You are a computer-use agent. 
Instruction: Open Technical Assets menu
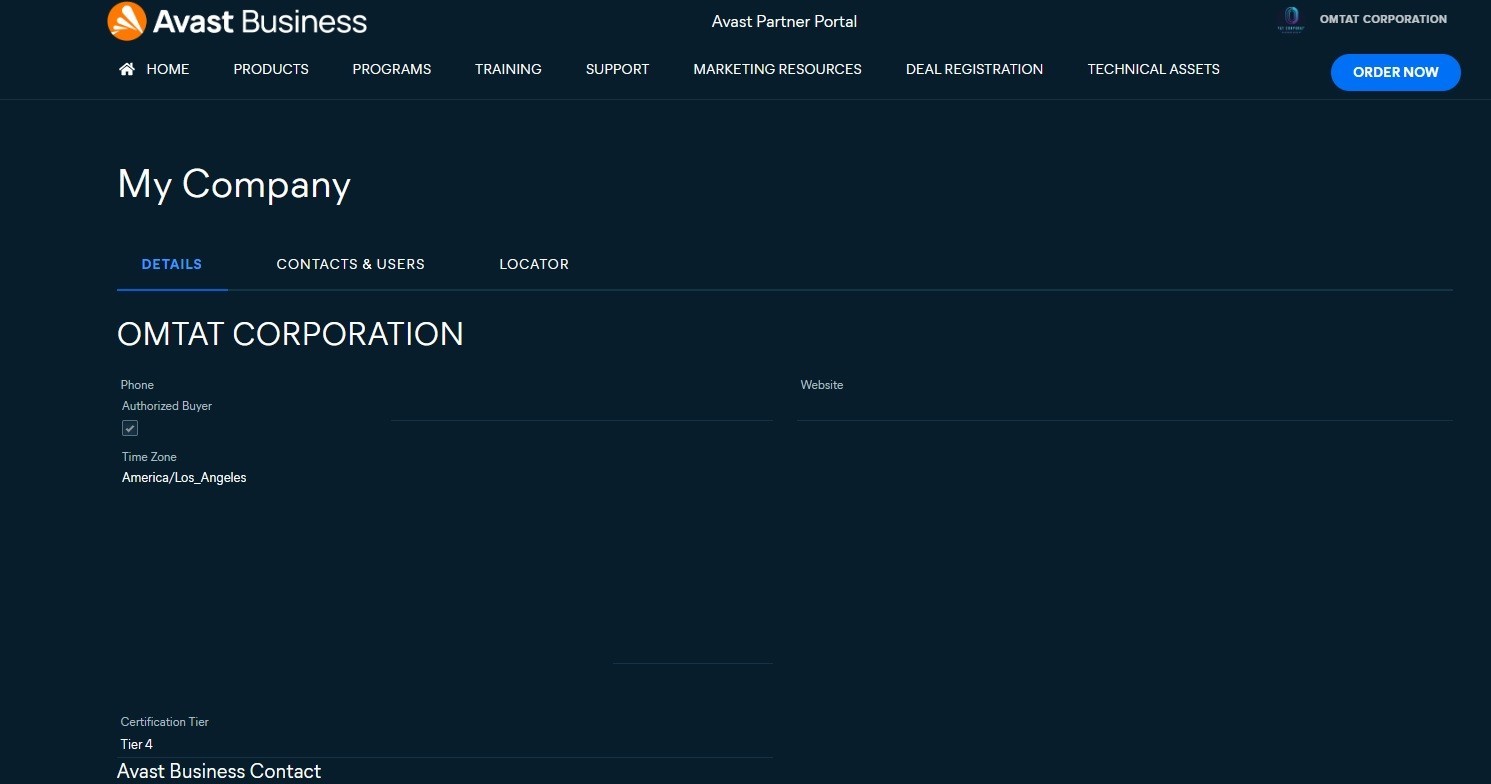tap(1153, 69)
